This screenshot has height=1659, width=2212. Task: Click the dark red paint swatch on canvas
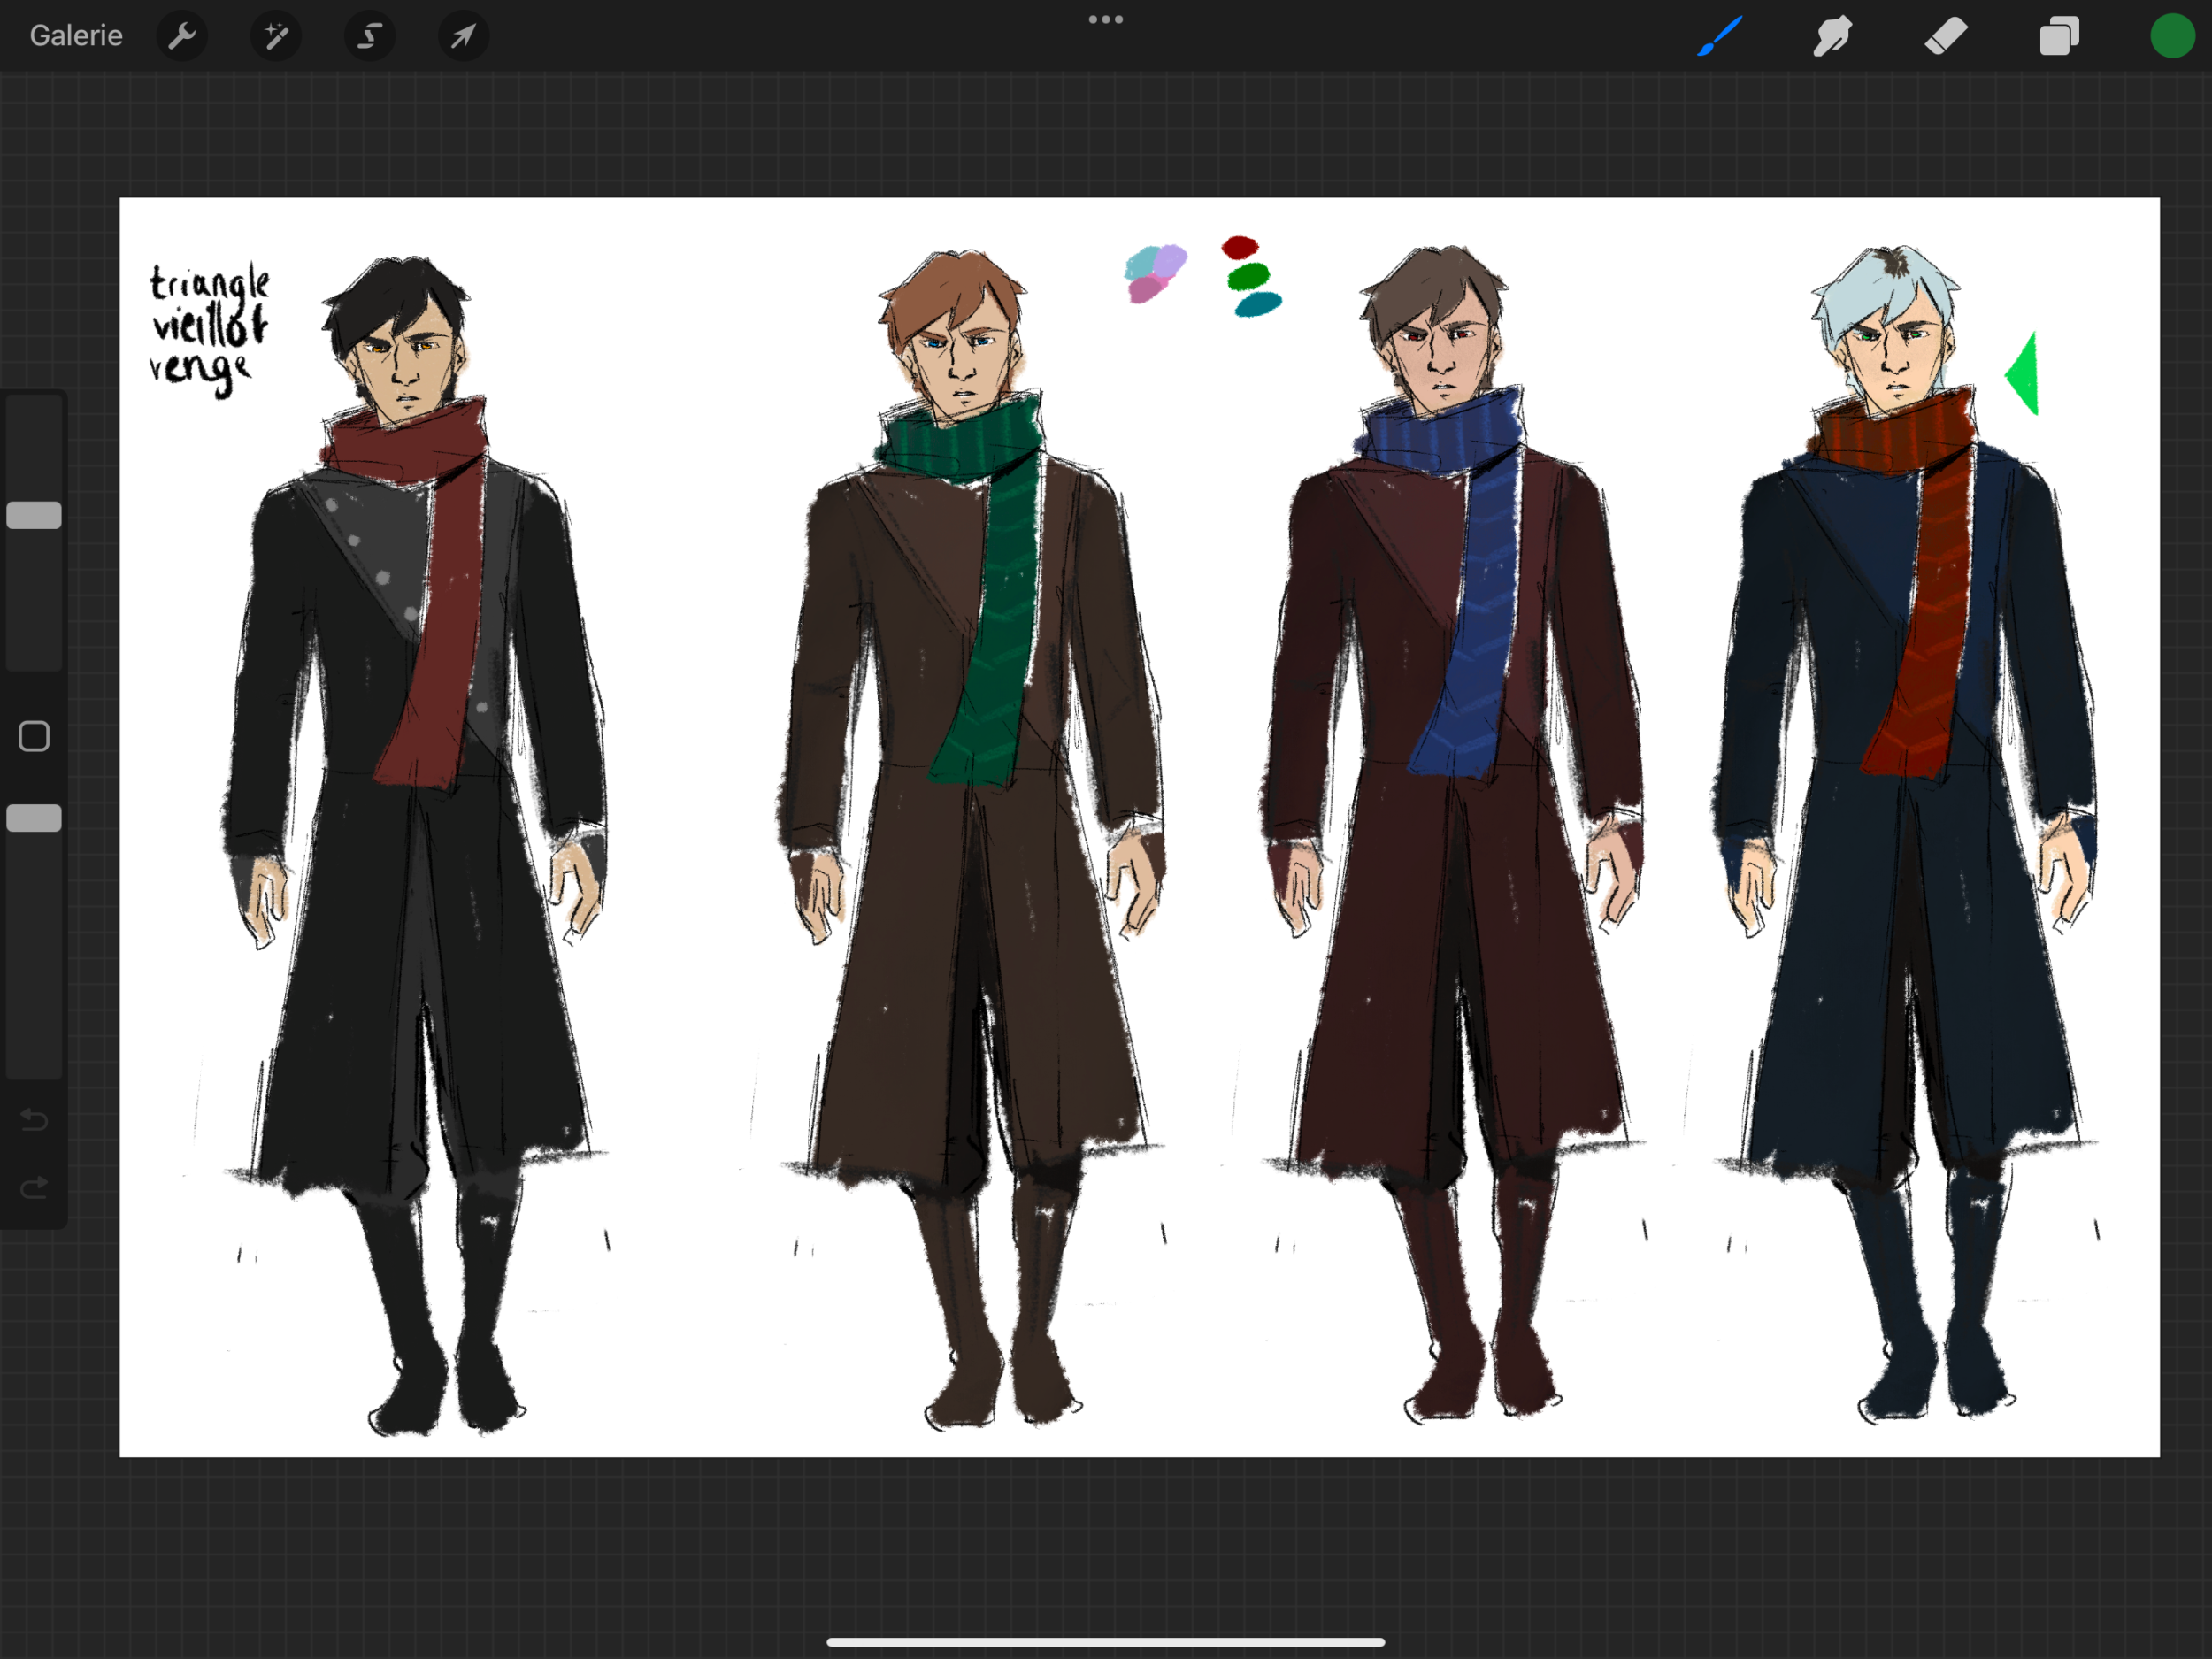pyautogui.click(x=1240, y=247)
